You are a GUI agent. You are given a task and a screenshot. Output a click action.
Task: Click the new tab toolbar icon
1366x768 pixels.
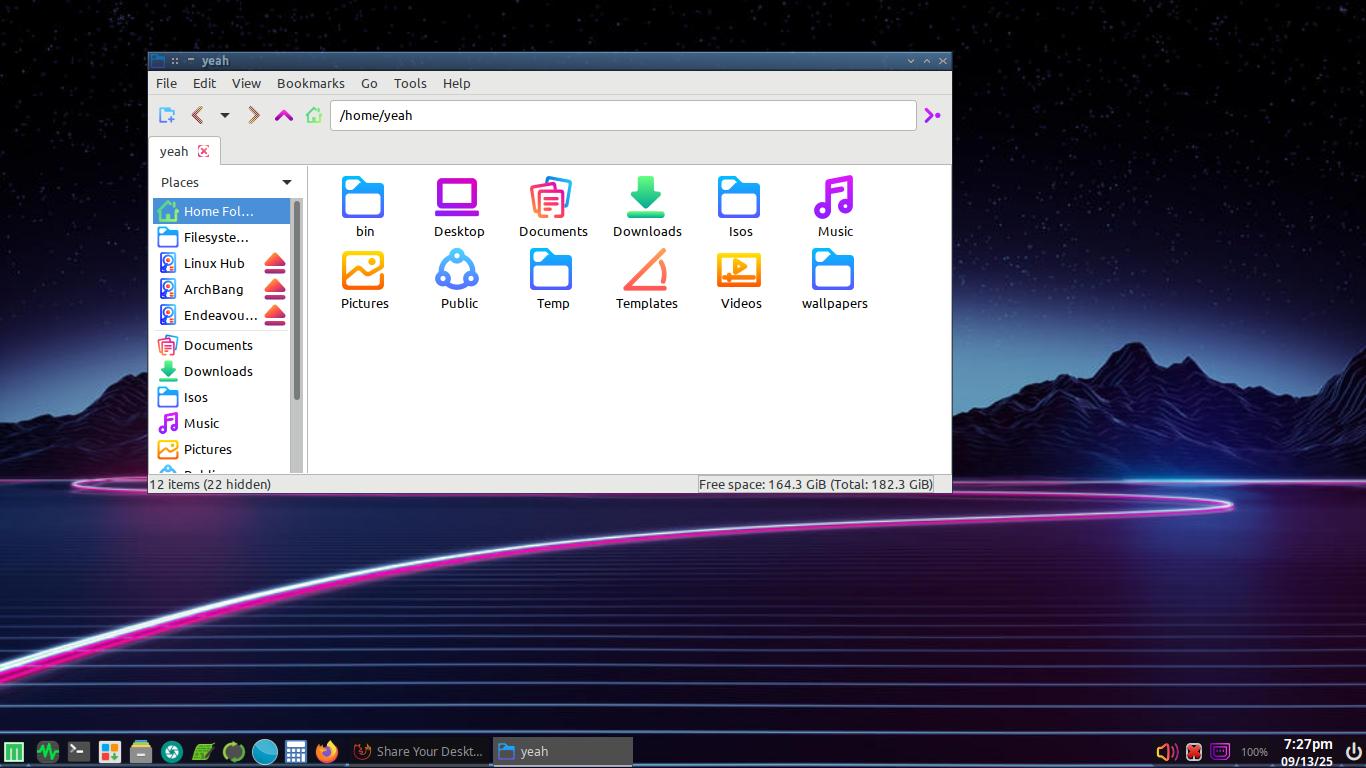167,115
